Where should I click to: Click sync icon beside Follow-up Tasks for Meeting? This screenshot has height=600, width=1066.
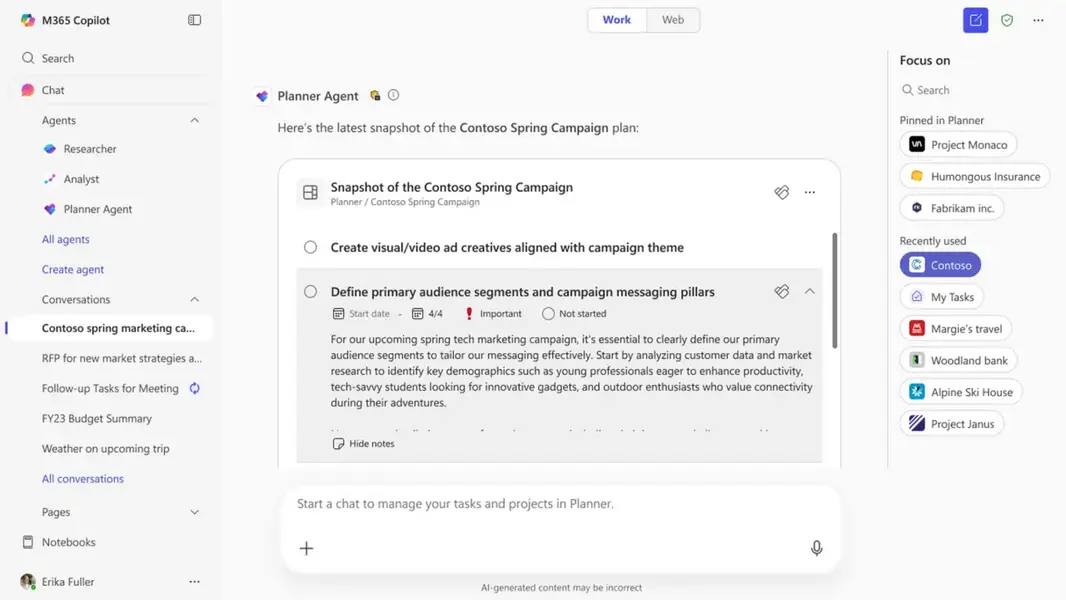pos(194,388)
